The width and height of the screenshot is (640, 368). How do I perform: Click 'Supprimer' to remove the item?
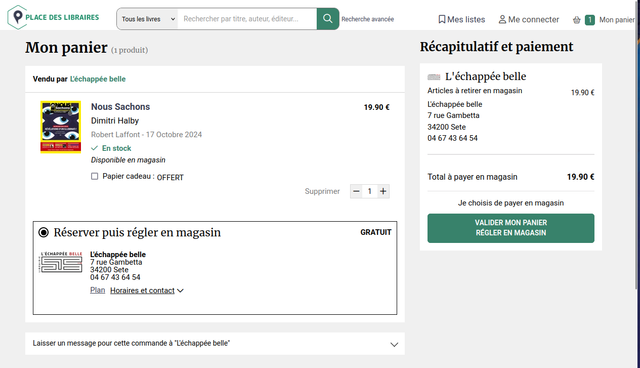point(322,191)
